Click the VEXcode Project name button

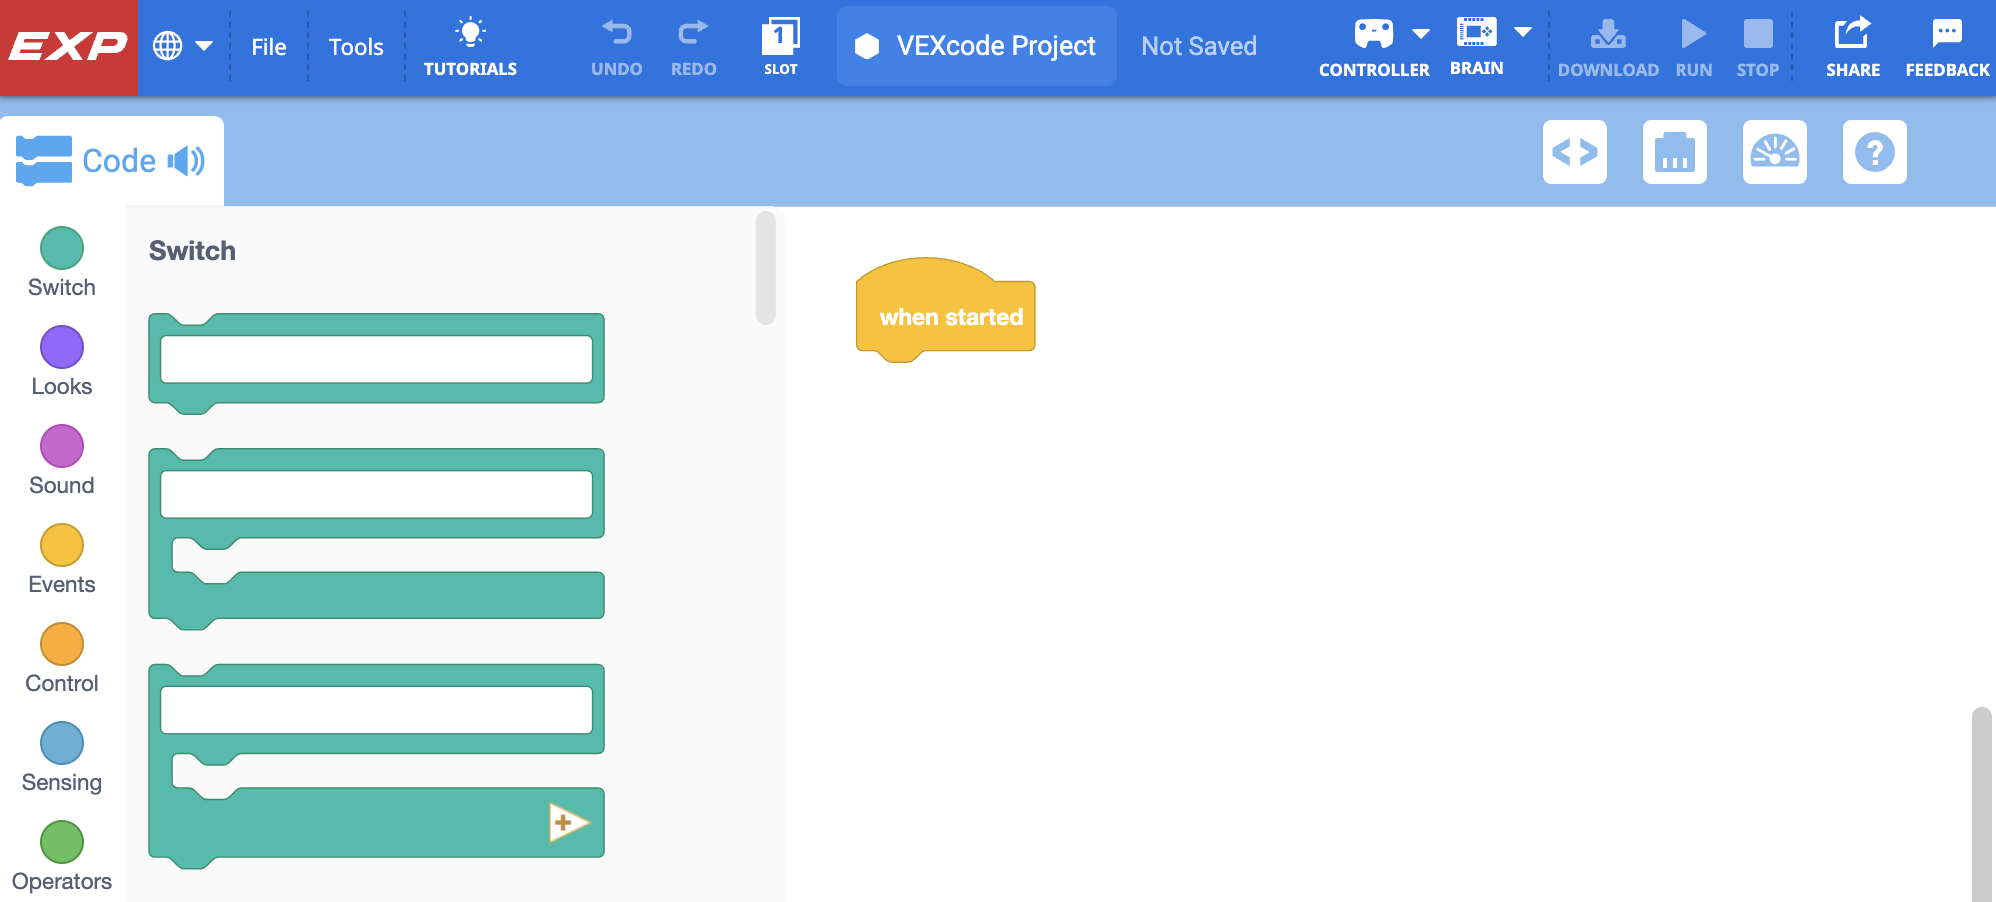tap(976, 46)
